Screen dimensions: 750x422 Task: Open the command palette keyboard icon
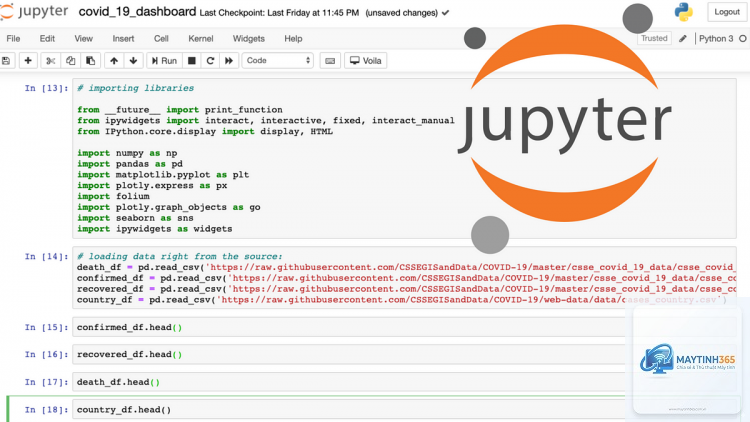coord(330,61)
